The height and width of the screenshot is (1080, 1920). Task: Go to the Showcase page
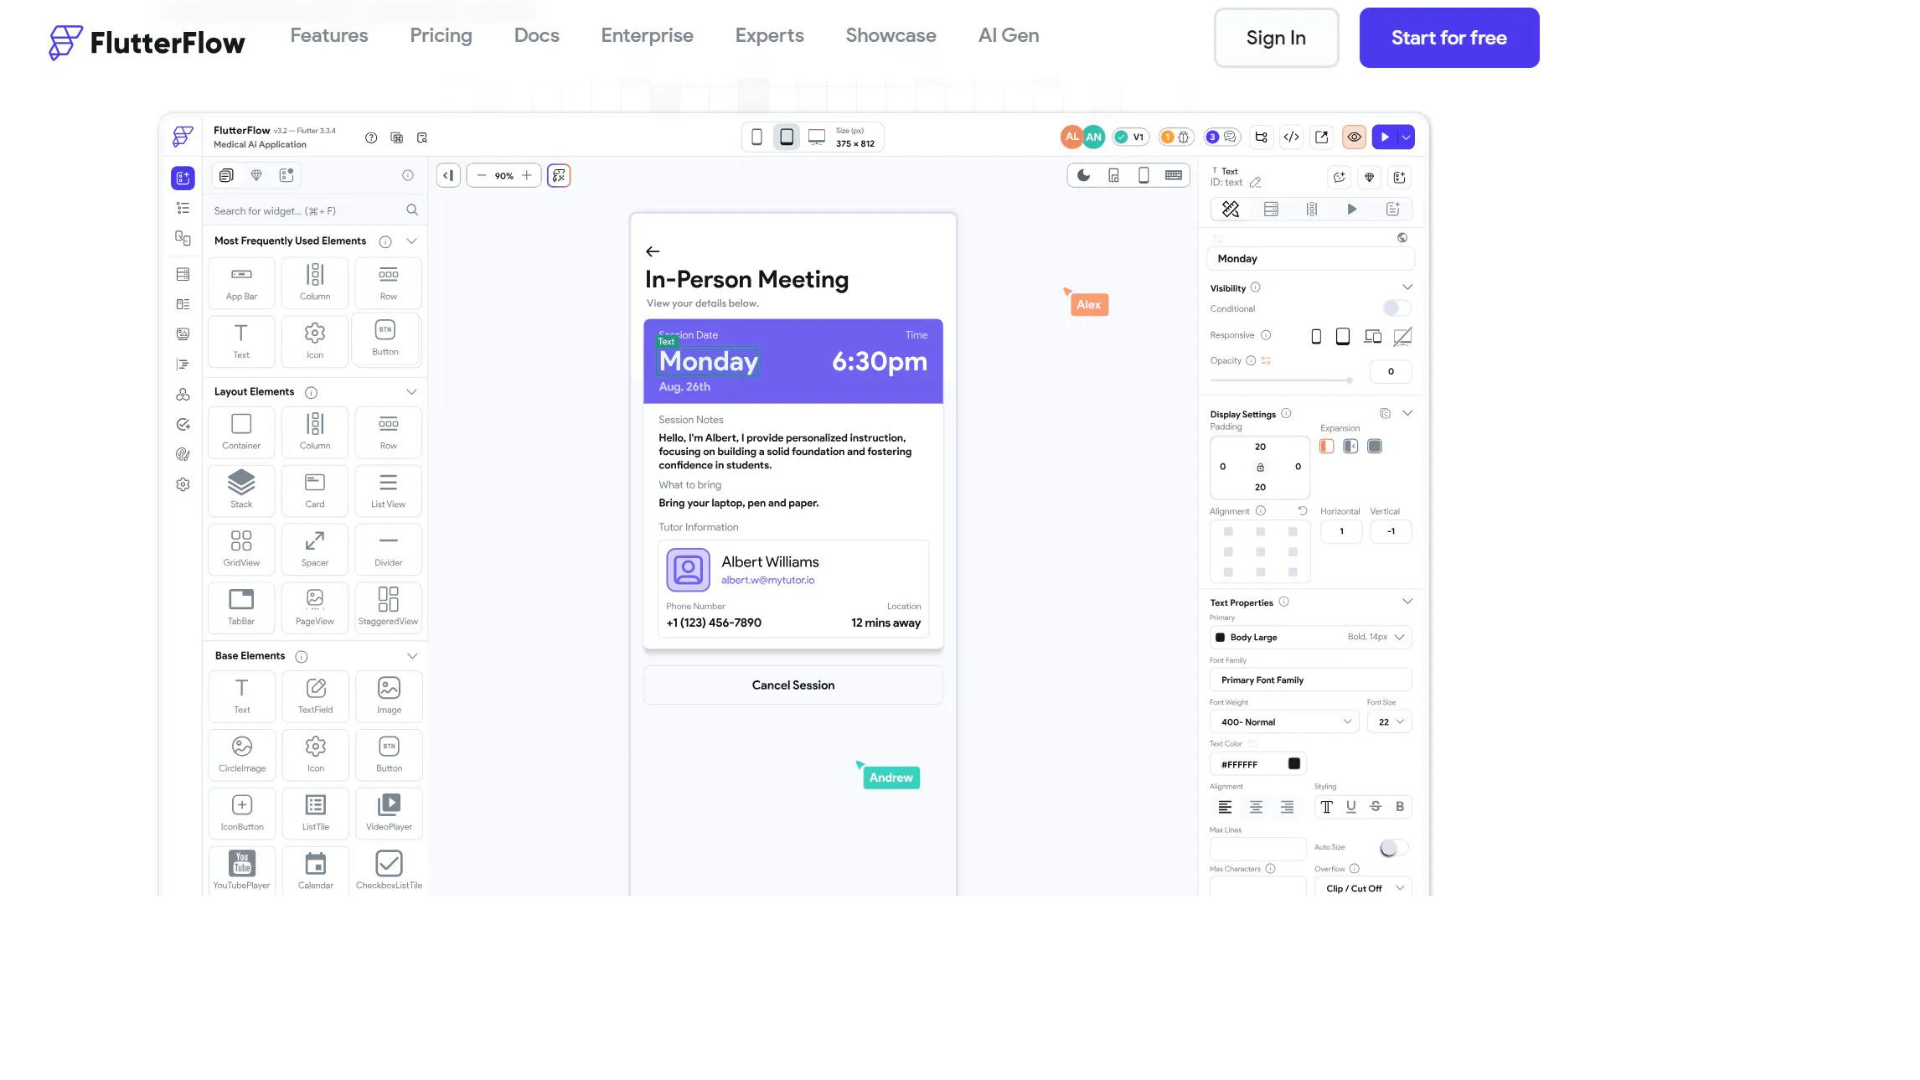(x=890, y=36)
